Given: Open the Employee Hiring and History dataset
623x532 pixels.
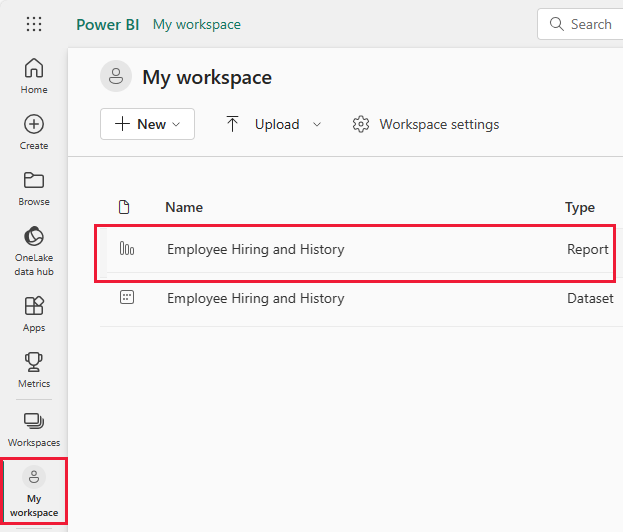Looking at the screenshot, I should click(255, 298).
